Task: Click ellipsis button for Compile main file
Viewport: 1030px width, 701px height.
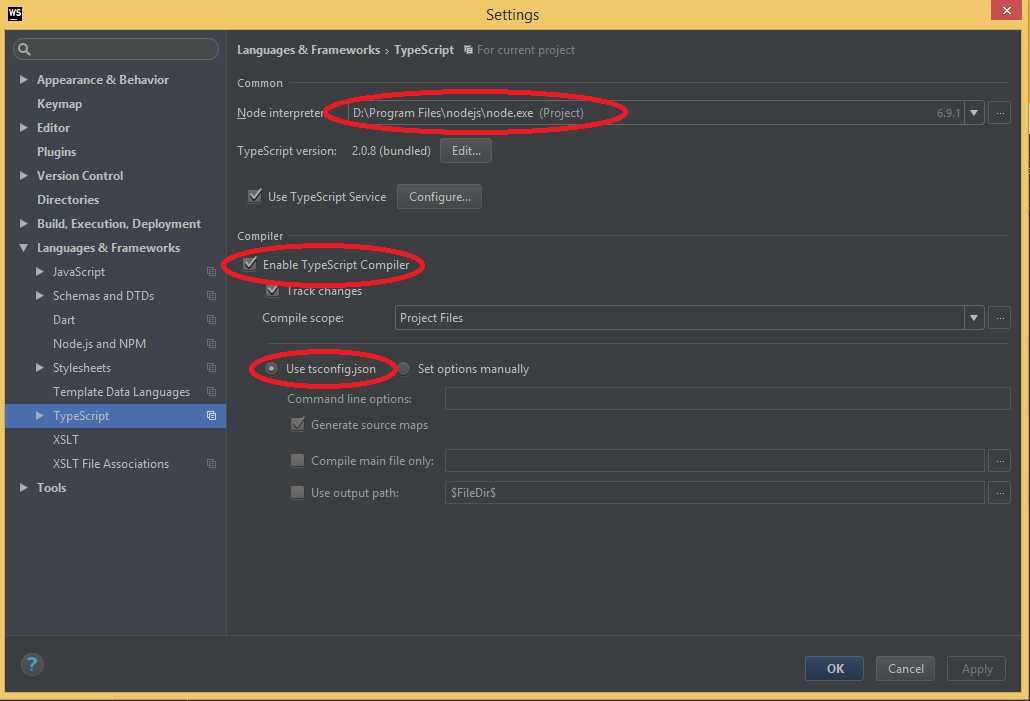Action: click(x=1000, y=461)
